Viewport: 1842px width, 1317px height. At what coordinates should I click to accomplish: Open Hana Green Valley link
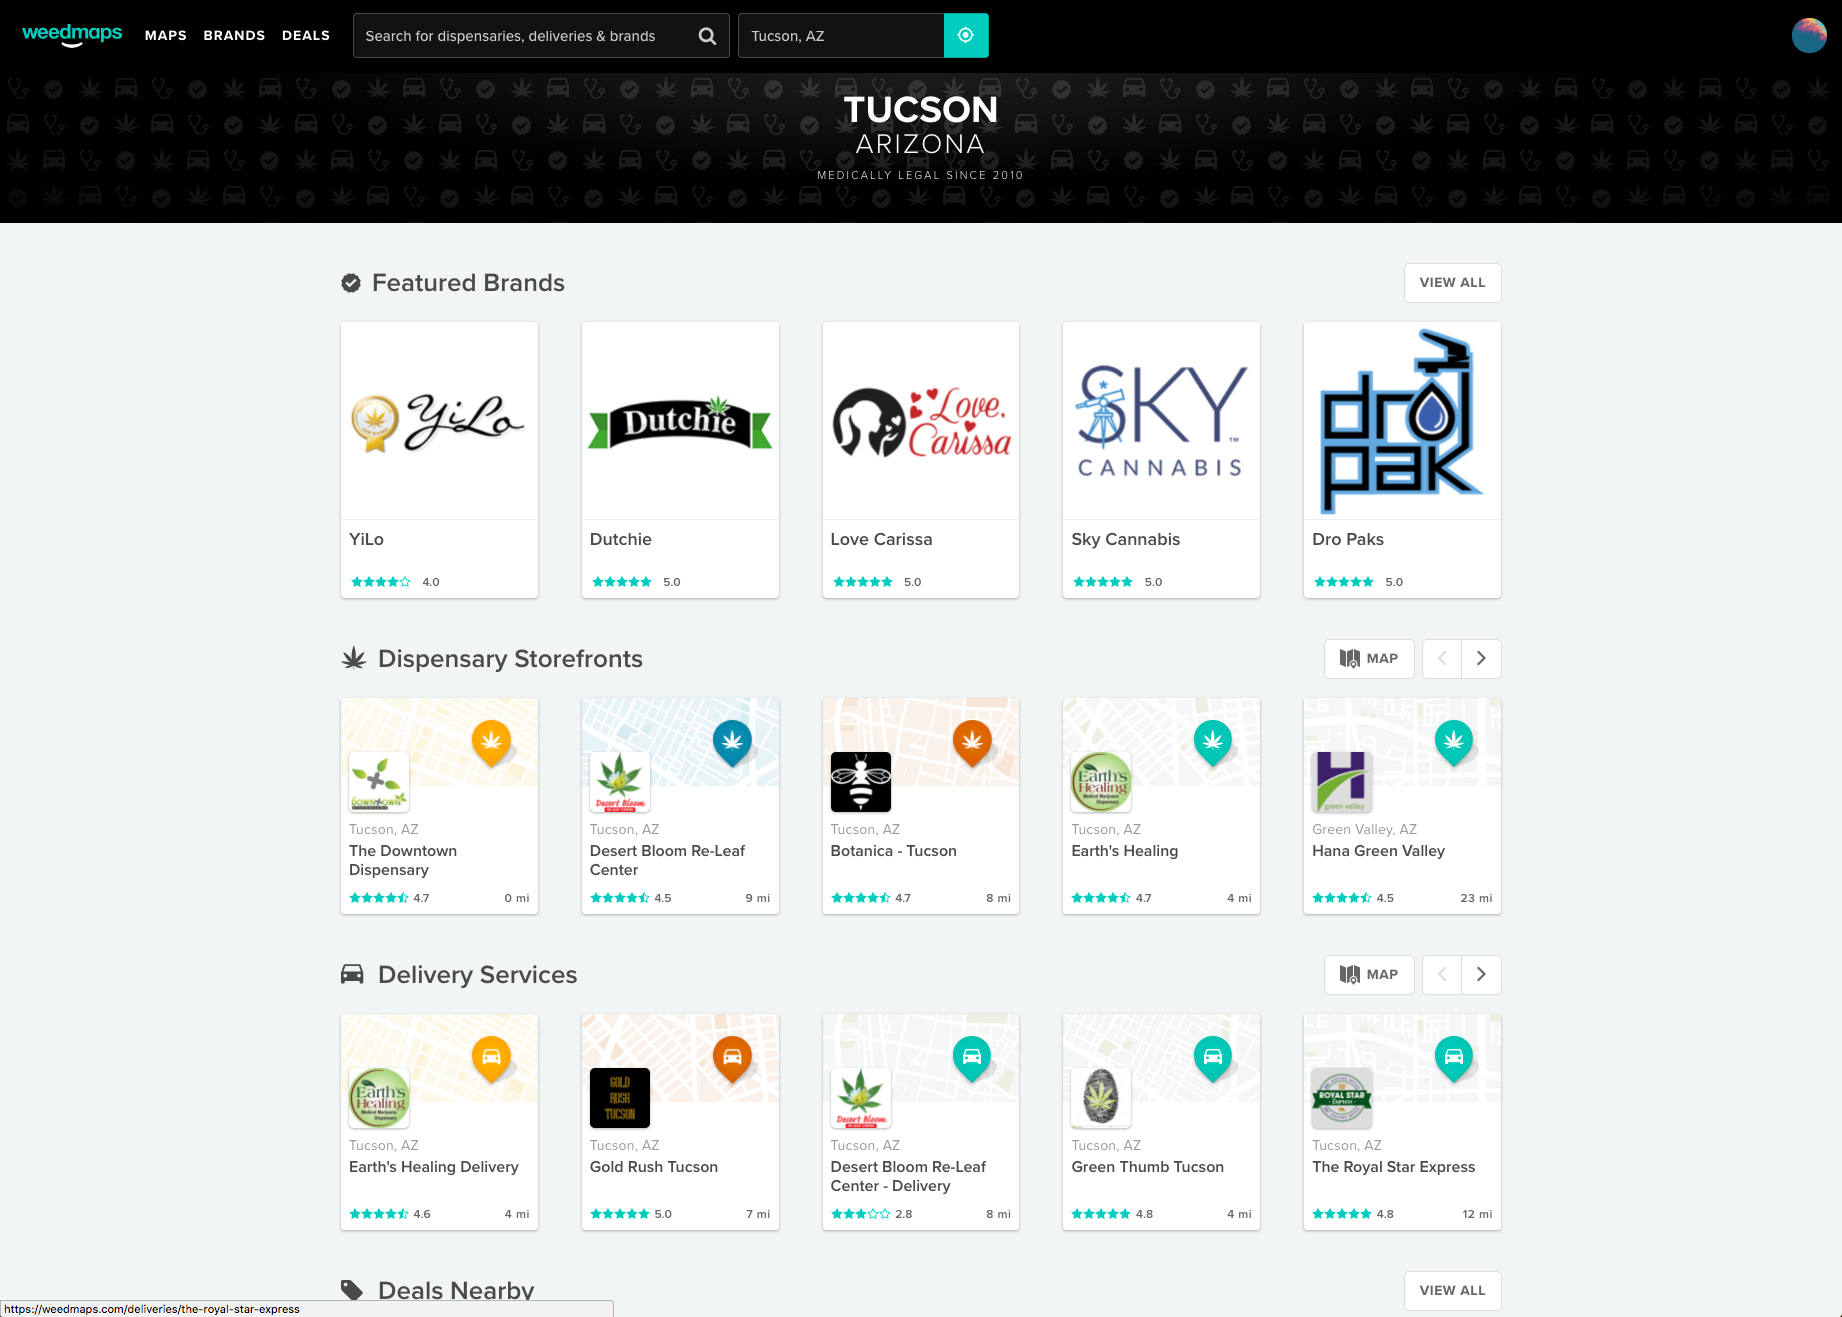[1378, 851]
